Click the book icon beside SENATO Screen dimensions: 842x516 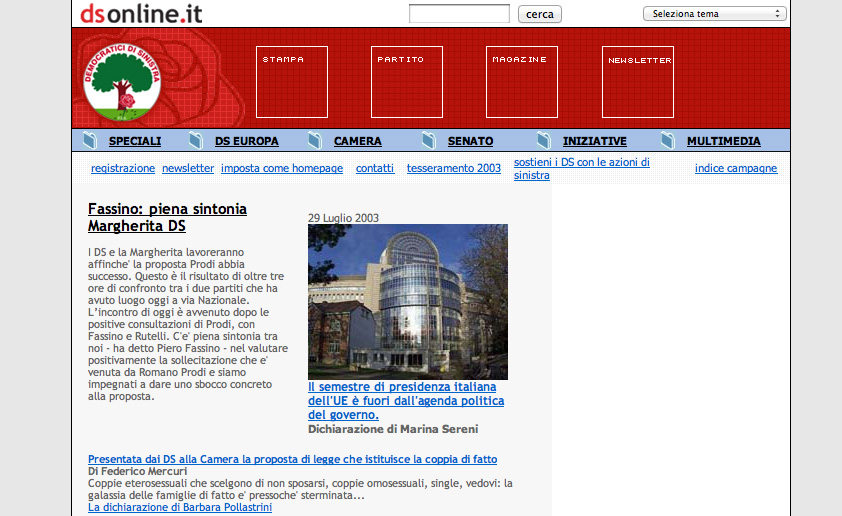tap(429, 141)
